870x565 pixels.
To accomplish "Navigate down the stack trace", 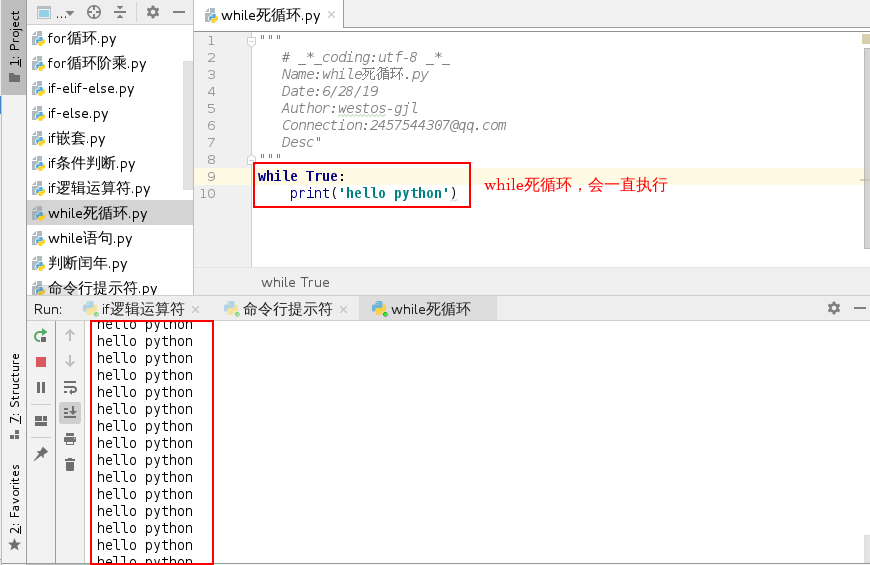I will point(70,361).
